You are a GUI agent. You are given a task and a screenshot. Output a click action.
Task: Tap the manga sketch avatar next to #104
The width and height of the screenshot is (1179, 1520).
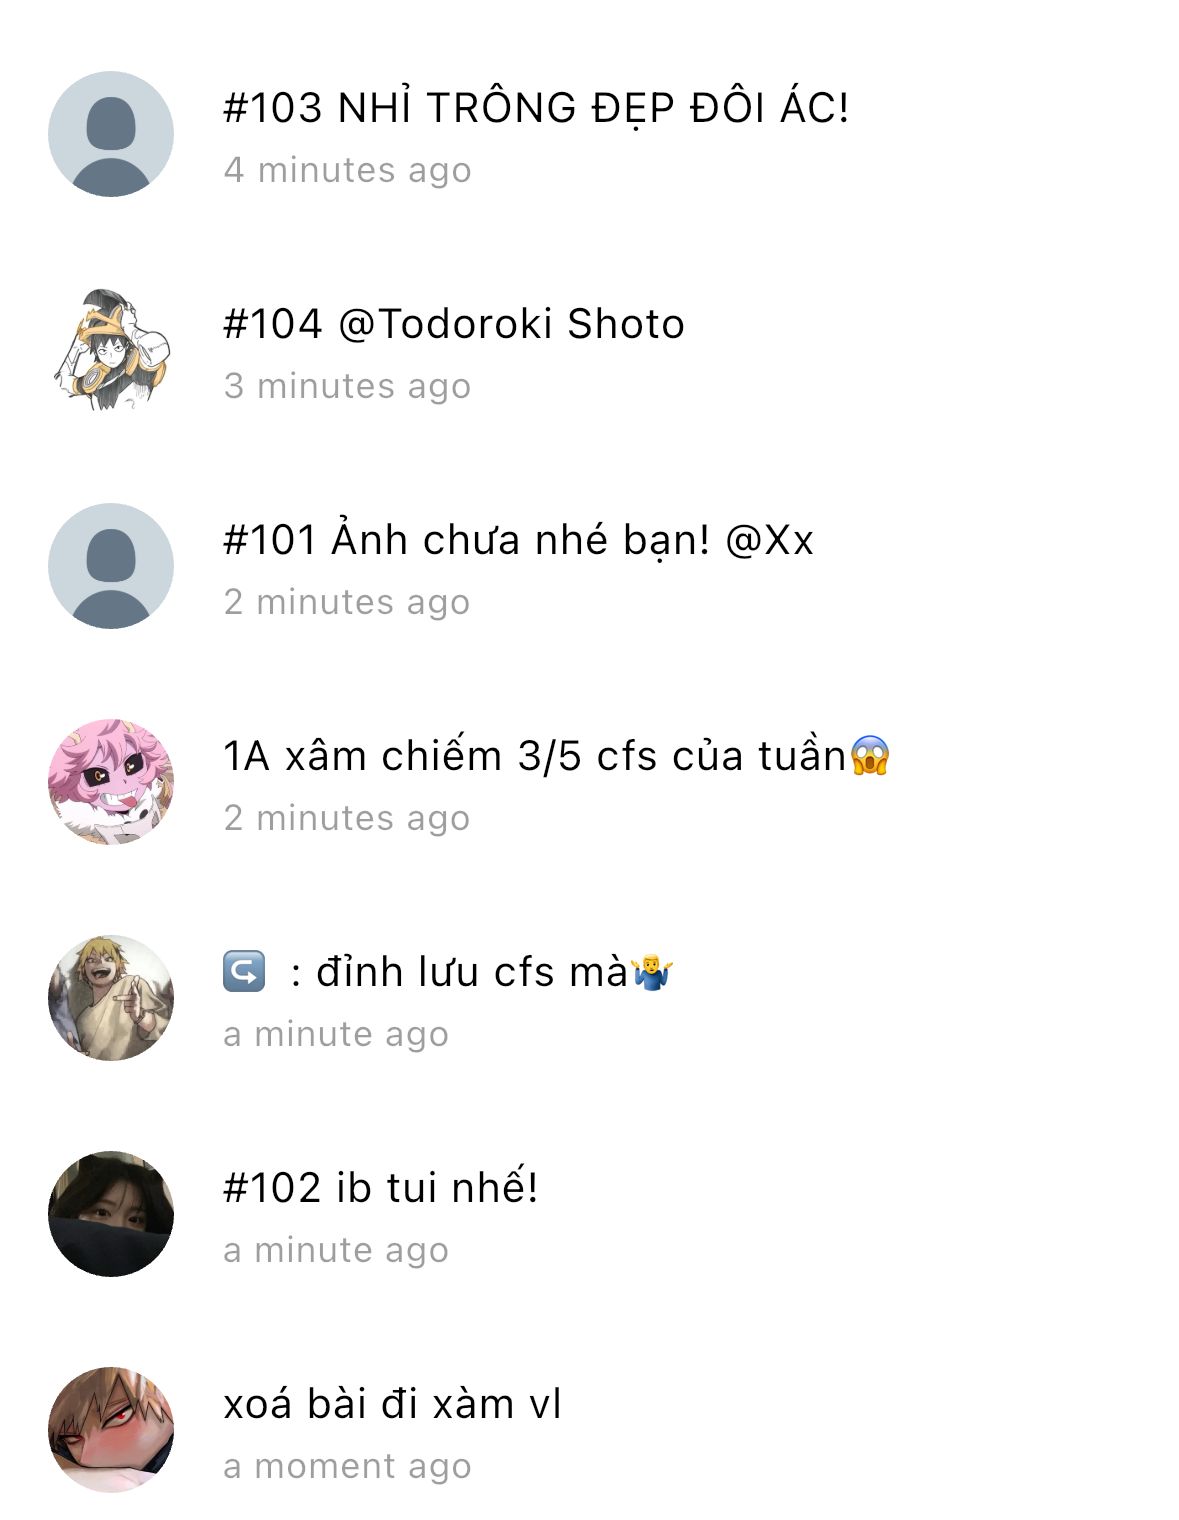(111, 350)
